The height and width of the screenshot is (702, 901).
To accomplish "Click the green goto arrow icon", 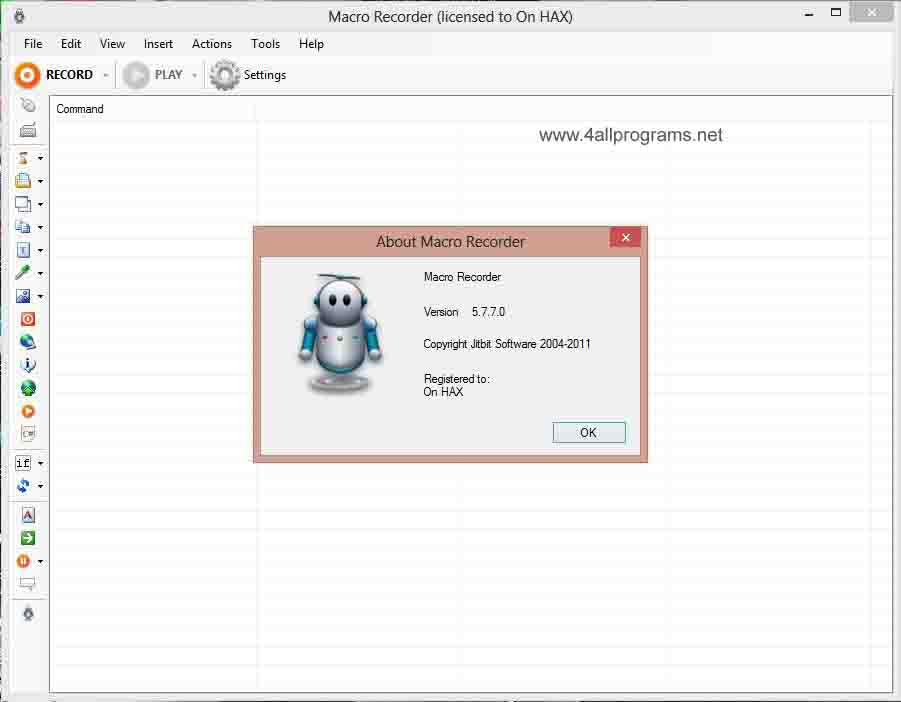I will pyautogui.click(x=28, y=538).
